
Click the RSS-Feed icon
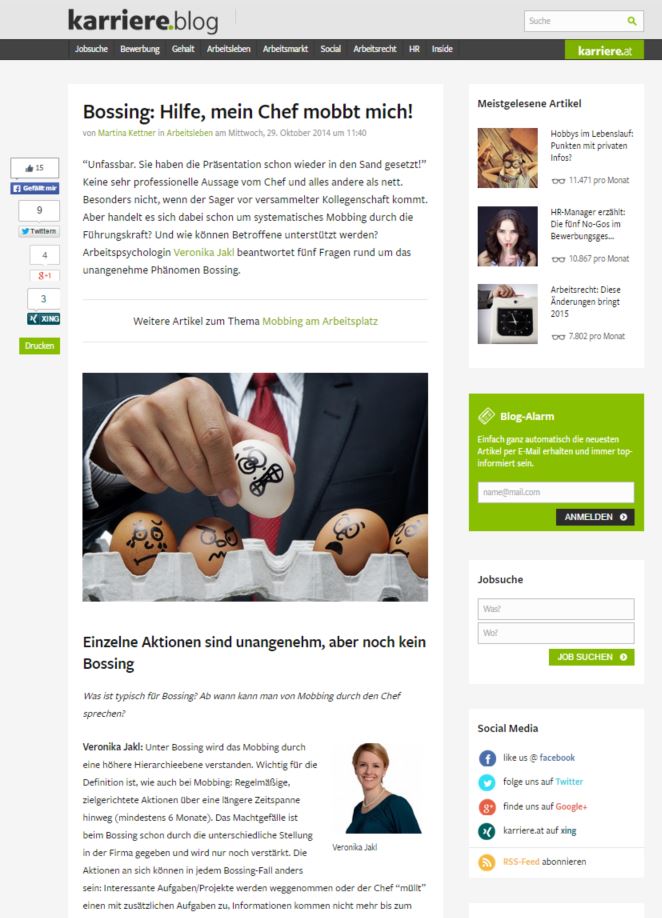(x=487, y=862)
